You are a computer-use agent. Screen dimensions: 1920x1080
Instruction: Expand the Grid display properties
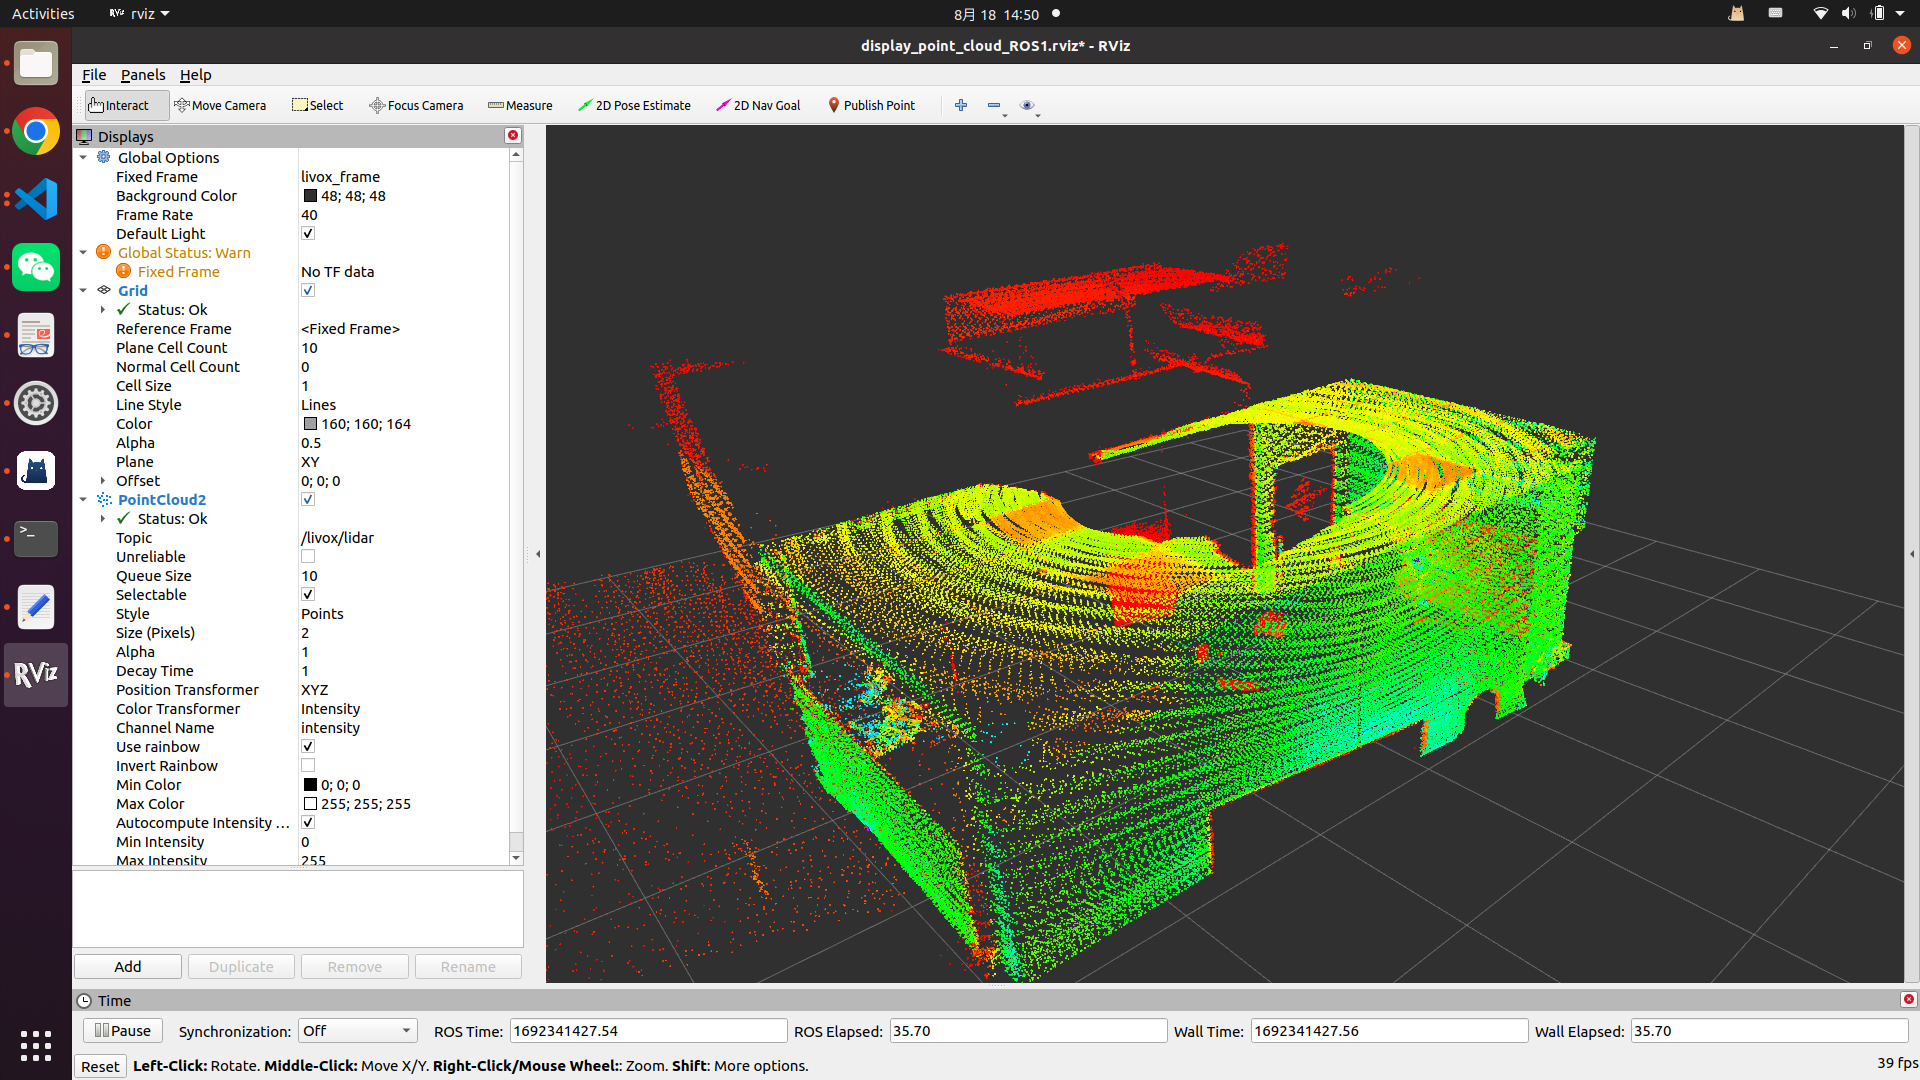coord(83,289)
